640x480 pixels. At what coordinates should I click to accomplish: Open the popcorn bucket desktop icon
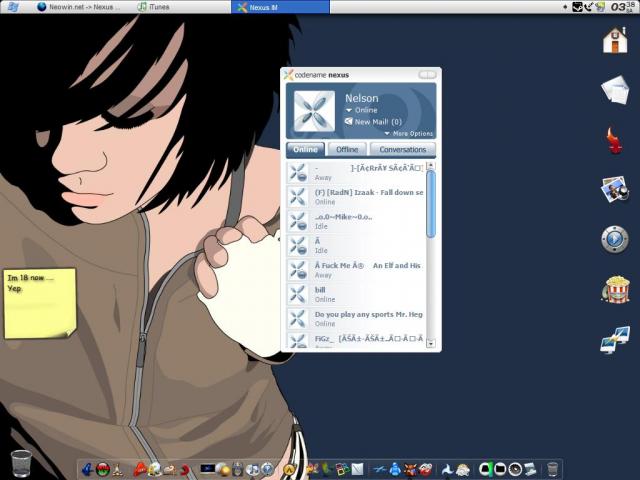[616, 289]
